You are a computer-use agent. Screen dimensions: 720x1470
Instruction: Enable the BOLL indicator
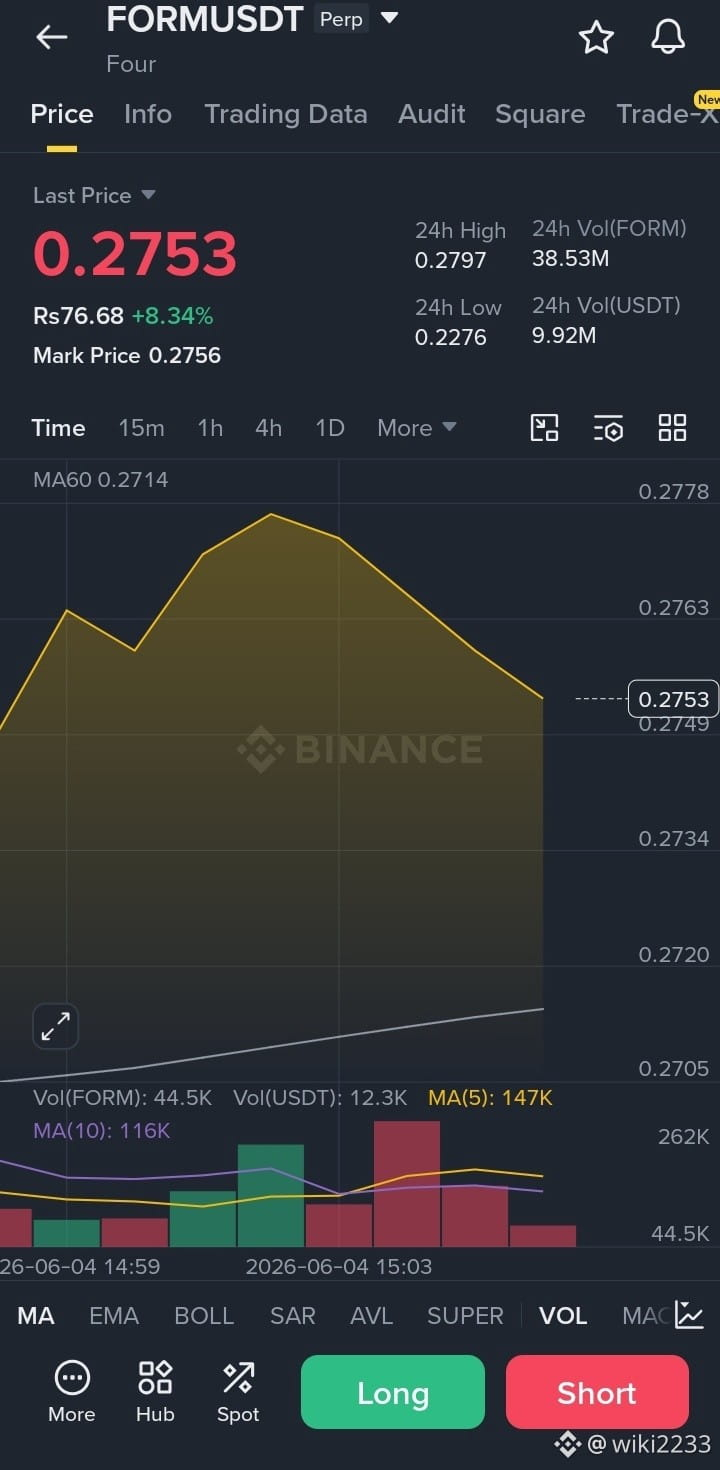click(204, 1315)
